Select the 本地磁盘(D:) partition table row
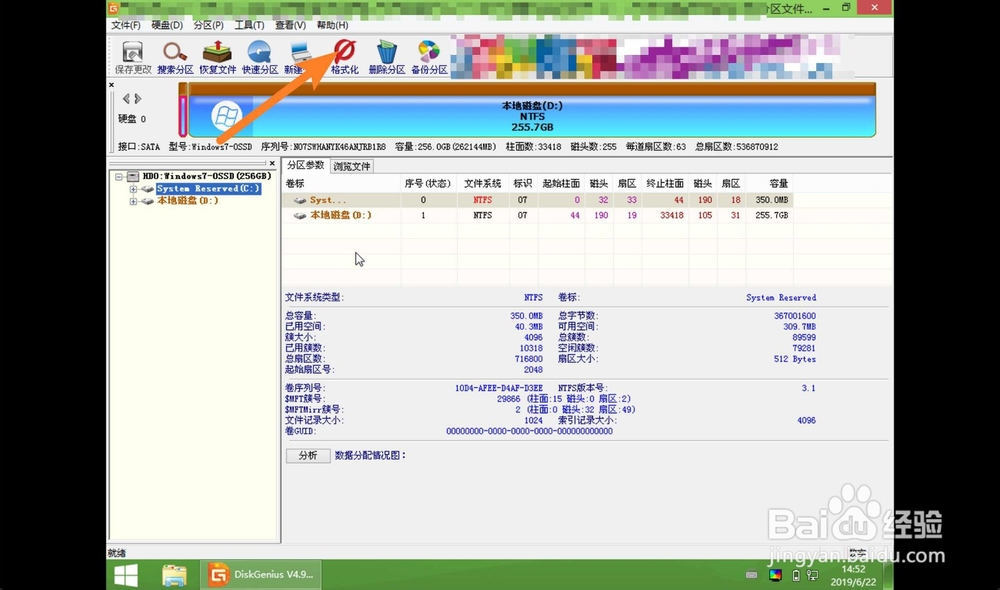Image resolution: width=1000 pixels, height=590 pixels. (x=538, y=216)
